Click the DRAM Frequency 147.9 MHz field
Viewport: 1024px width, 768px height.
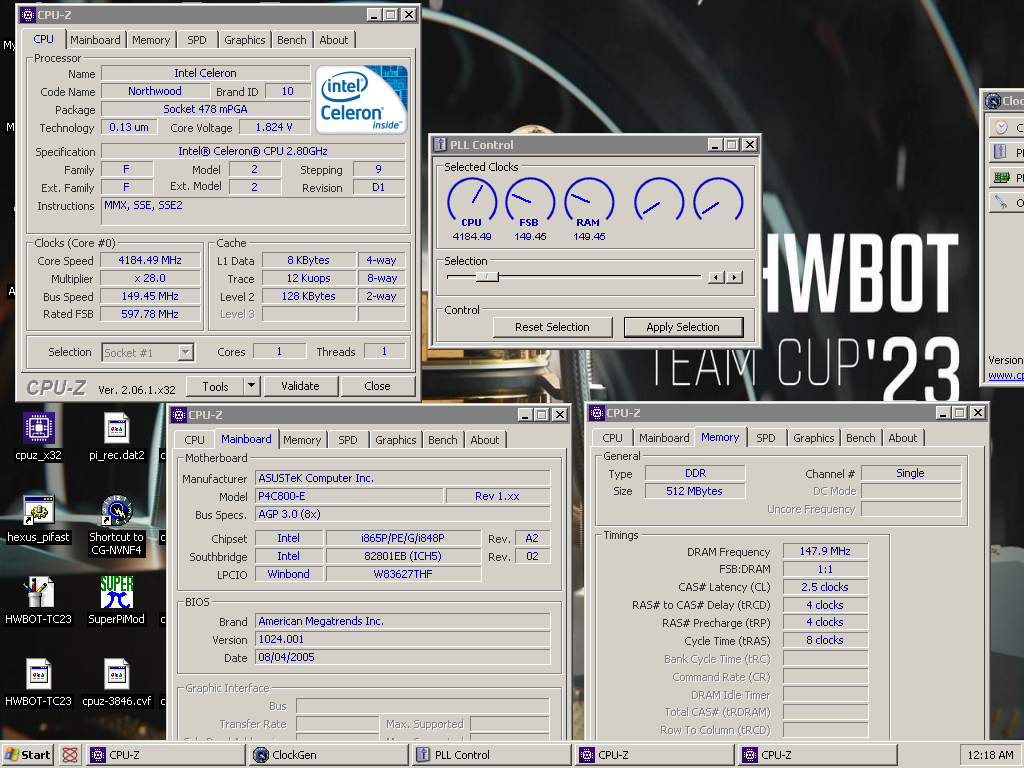click(x=825, y=551)
